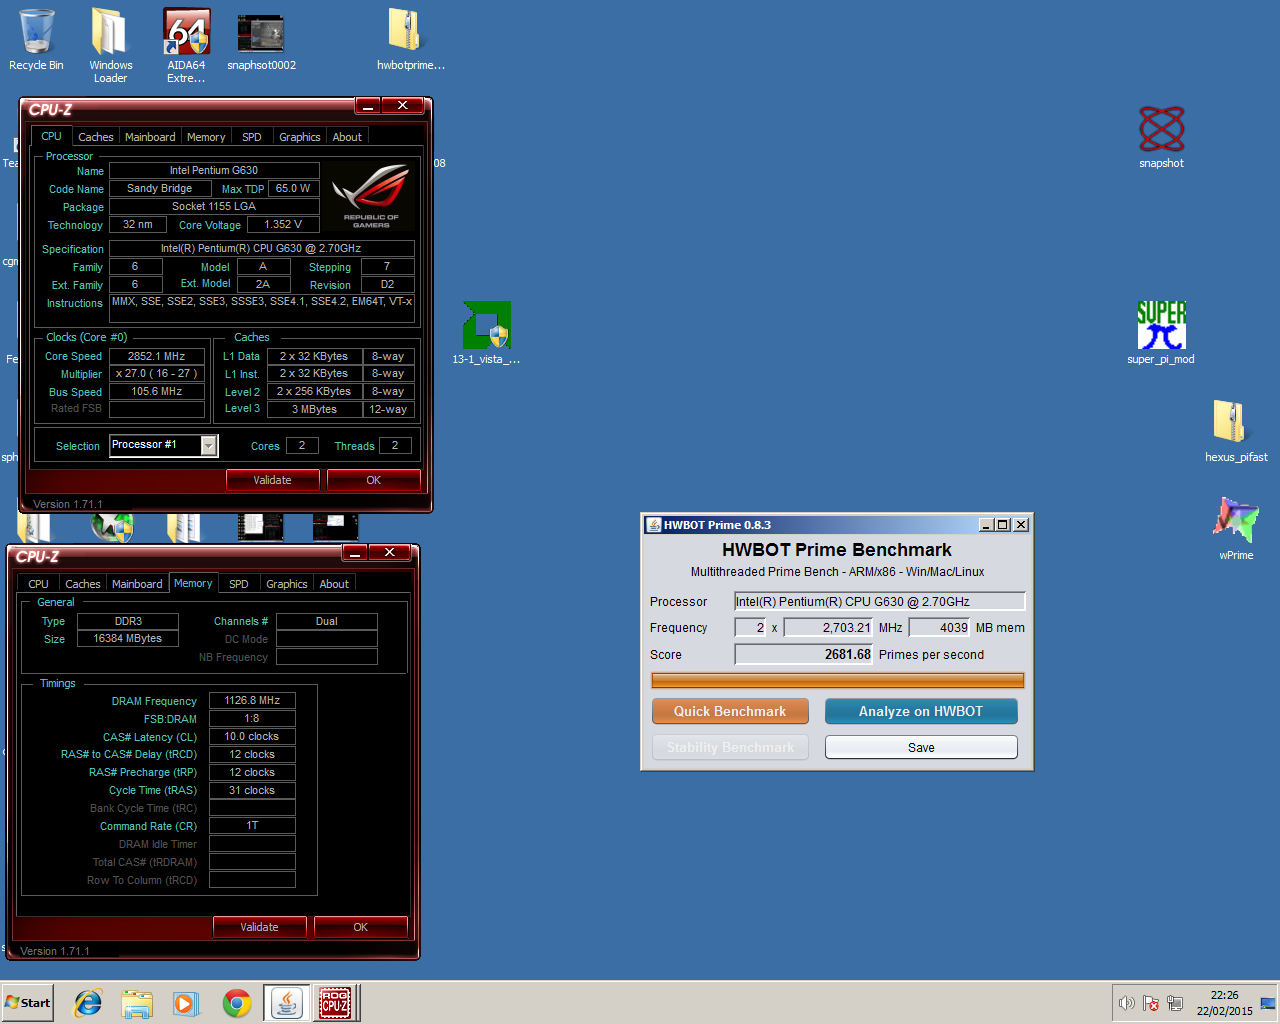
Task: Click the Save button in HWBOT Prime
Action: [x=921, y=747]
